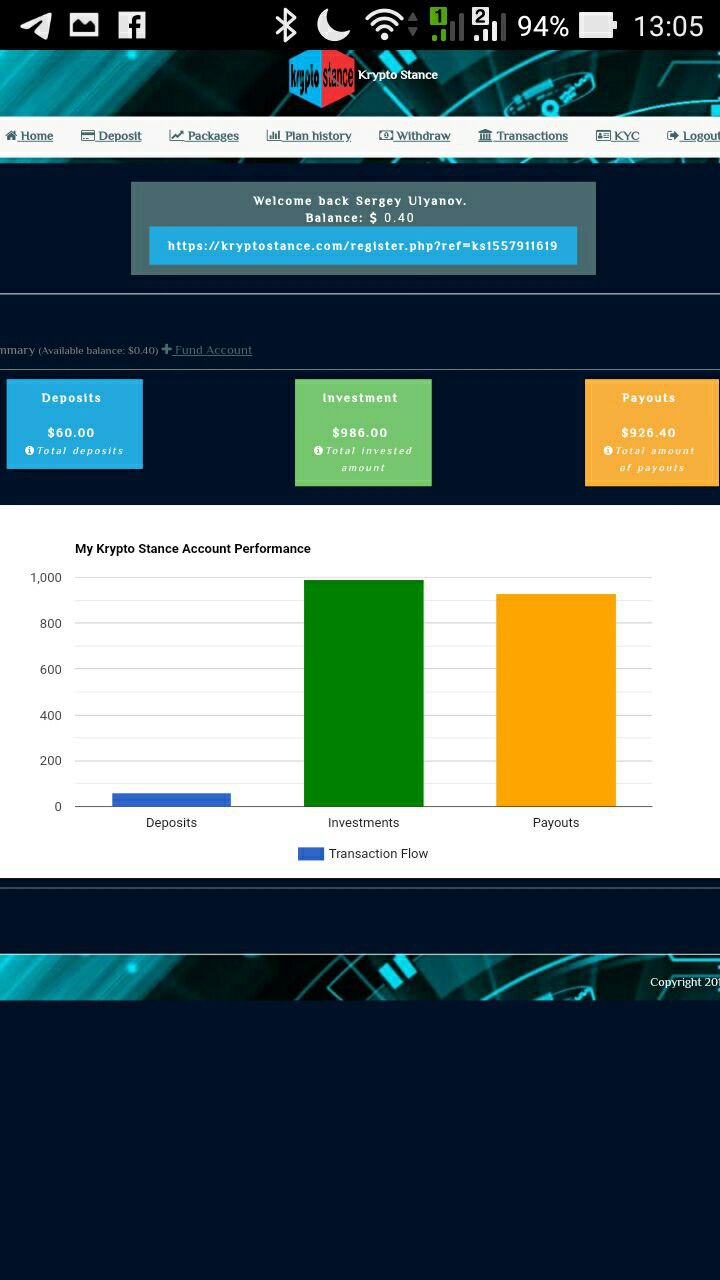Viewport: 720px width, 1280px height.
Task: Click the Deposits axis label under the chart
Action: pyautogui.click(x=172, y=823)
